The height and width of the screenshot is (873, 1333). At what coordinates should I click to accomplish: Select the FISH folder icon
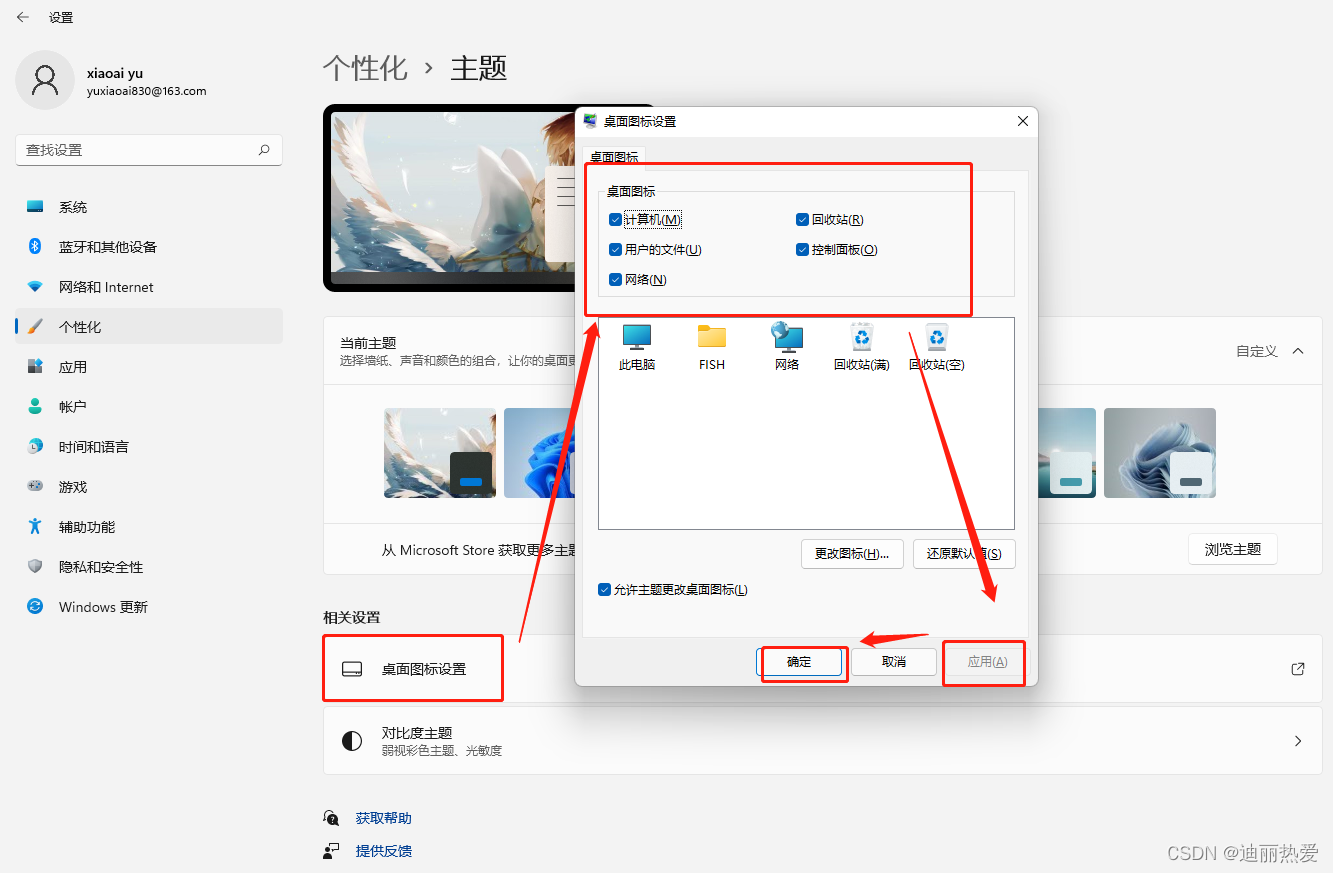[712, 347]
